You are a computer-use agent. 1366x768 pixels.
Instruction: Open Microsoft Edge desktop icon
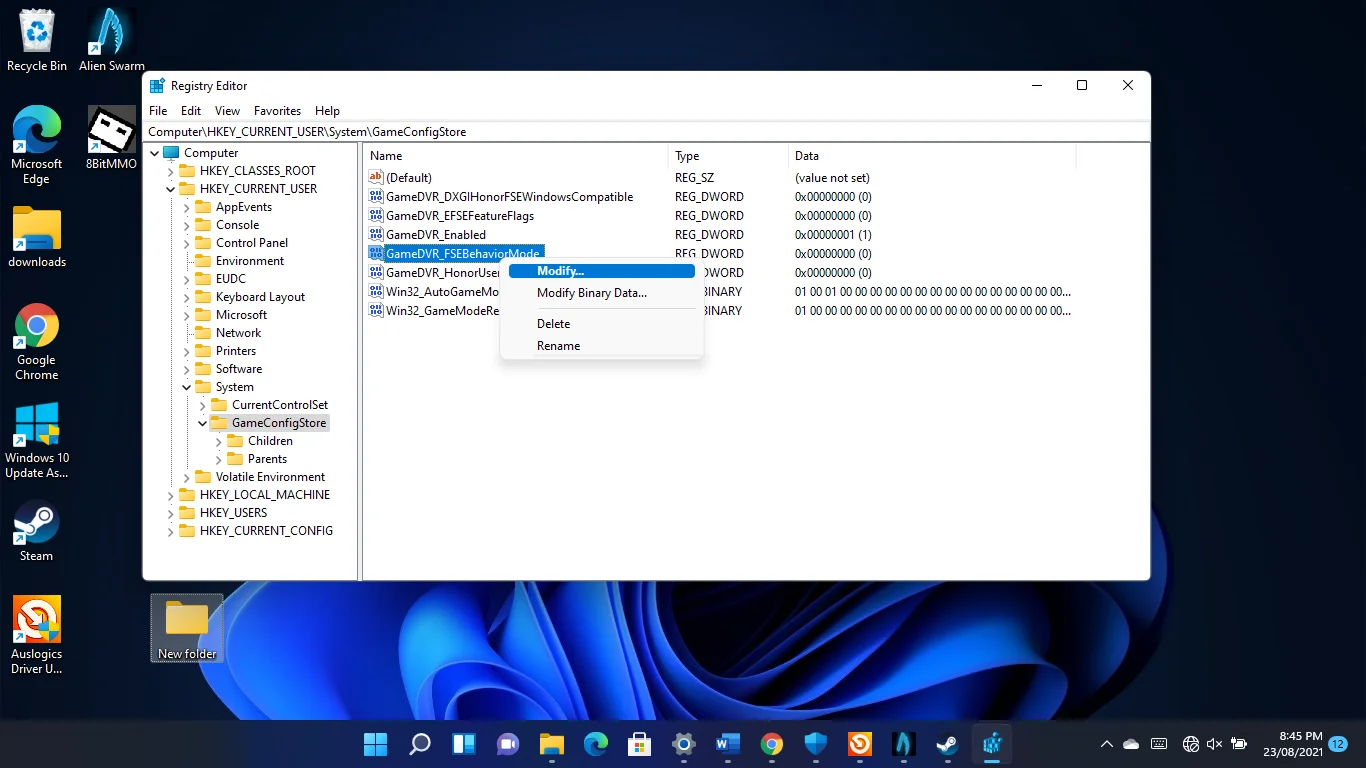(37, 145)
